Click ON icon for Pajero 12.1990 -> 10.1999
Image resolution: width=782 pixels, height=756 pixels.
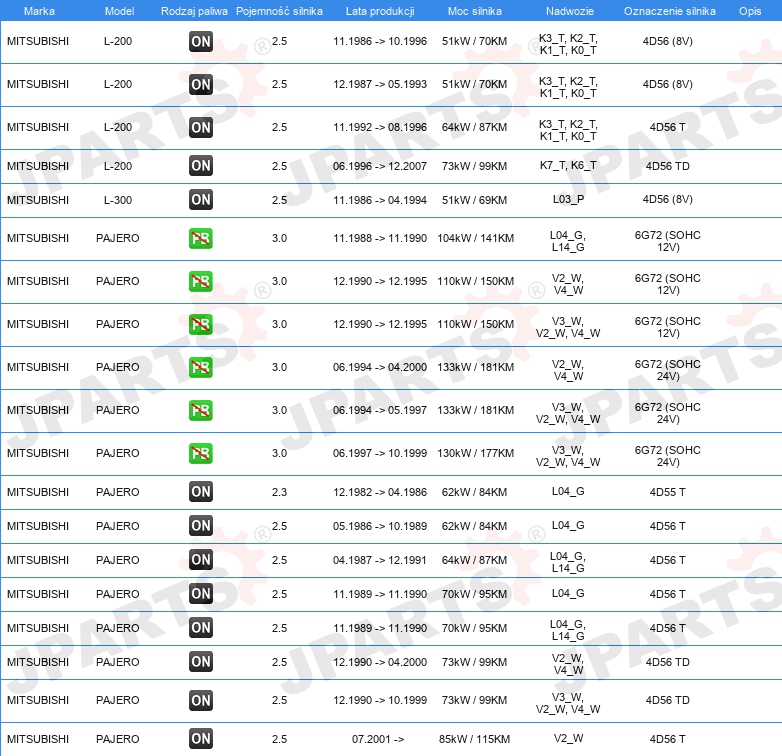click(x=201, y=700)
